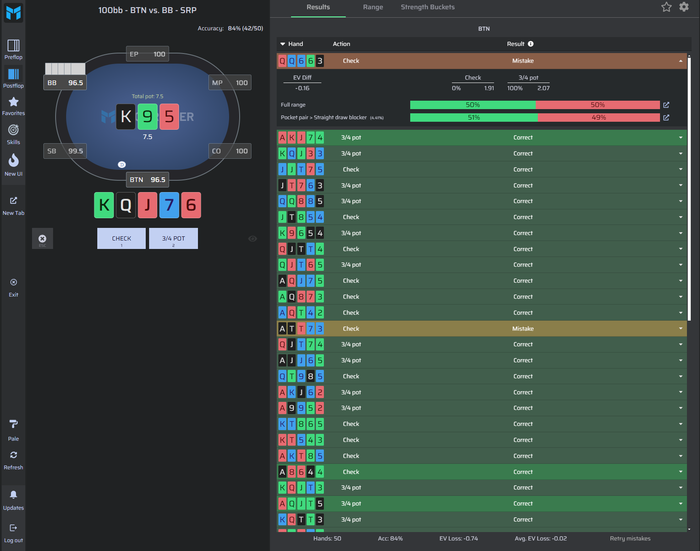Open Pocket pair straight draw blocker external link
The width and height of the screenshot is (700, 551).
pyautogui.click(x=666, y=118)
